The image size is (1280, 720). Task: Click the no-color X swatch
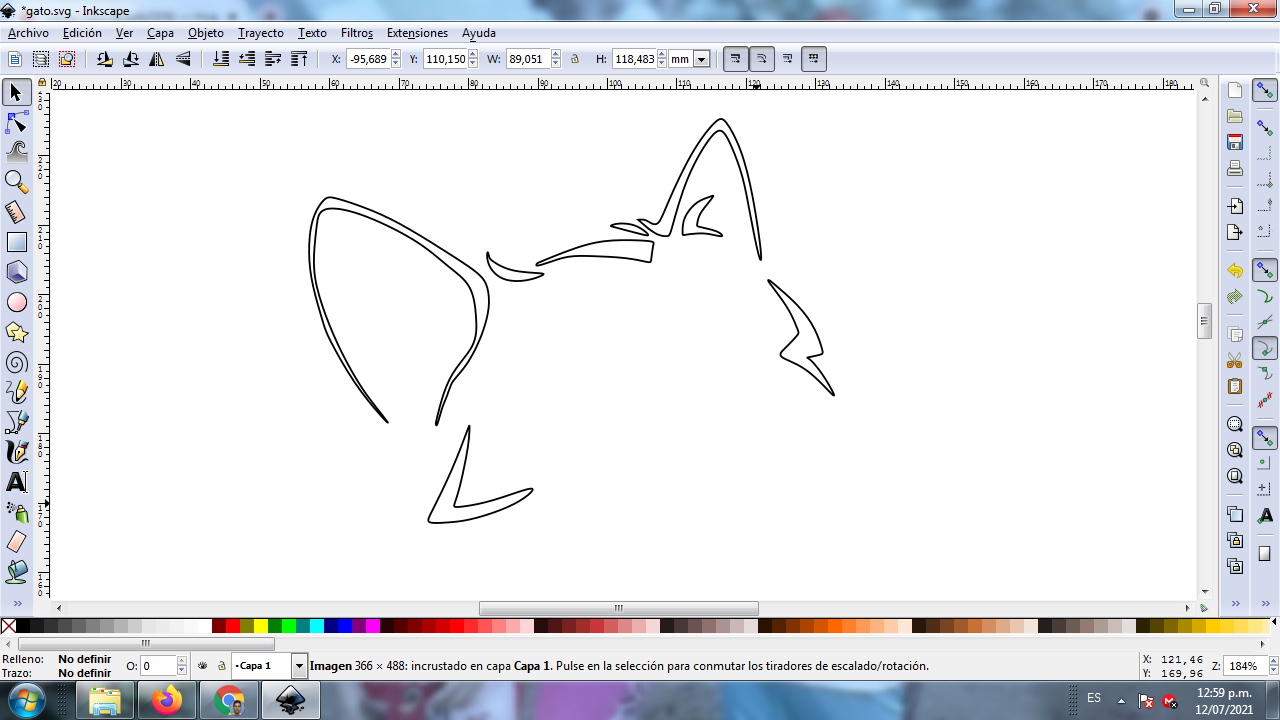point(8,626)
